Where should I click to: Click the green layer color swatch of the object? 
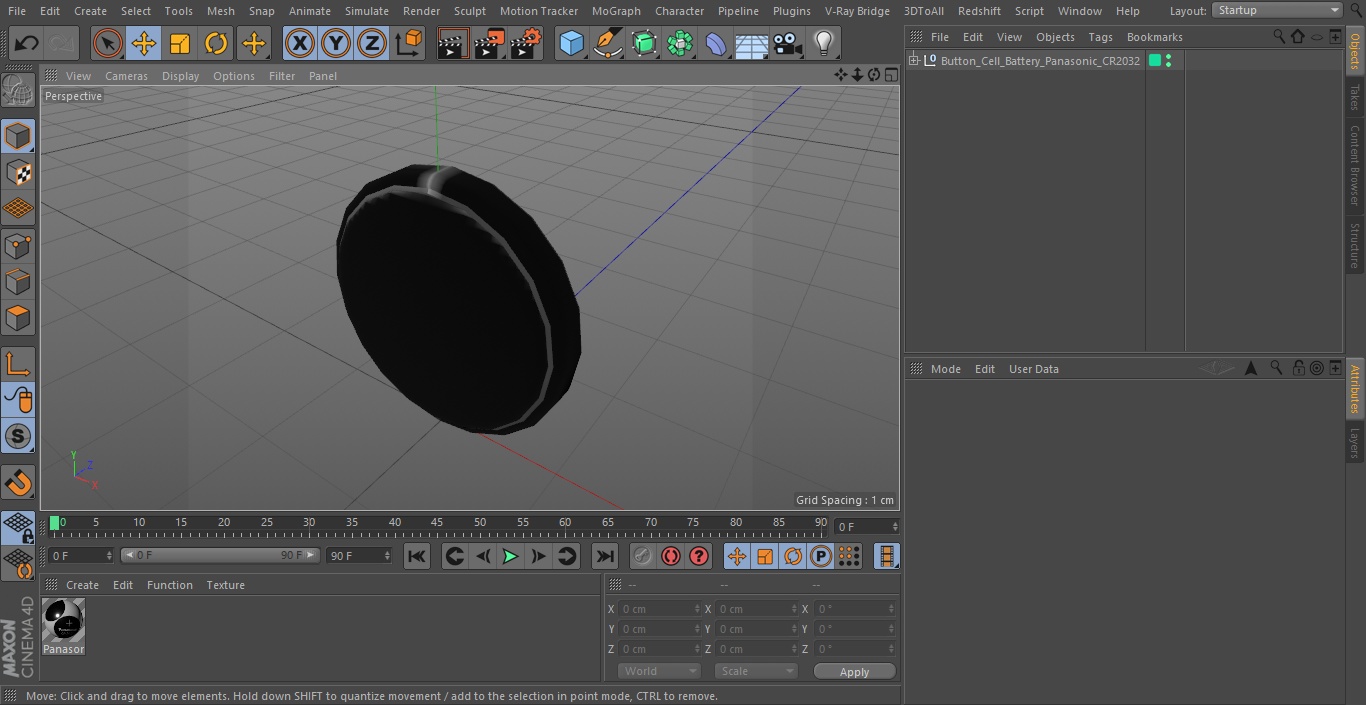click(x=1155, y=61)
